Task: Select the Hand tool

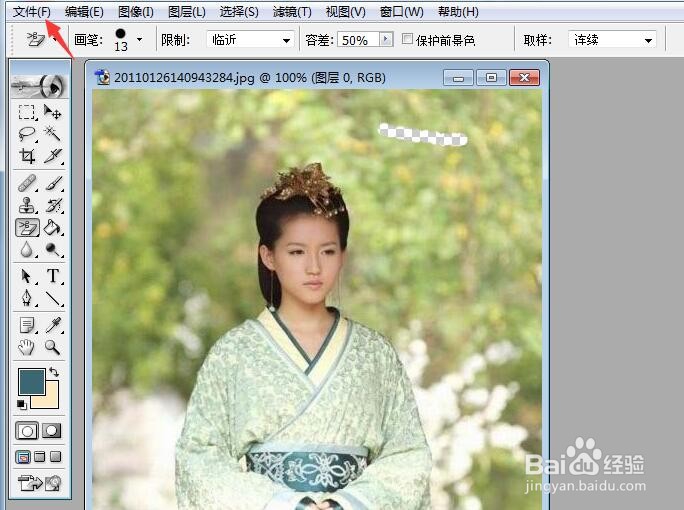Action: point(27,347)
